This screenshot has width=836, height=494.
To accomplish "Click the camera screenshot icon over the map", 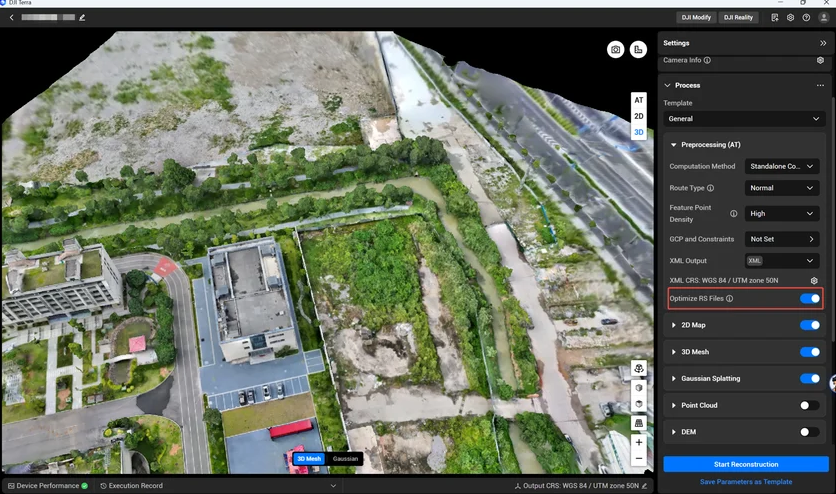I will (x=615, y=50).
